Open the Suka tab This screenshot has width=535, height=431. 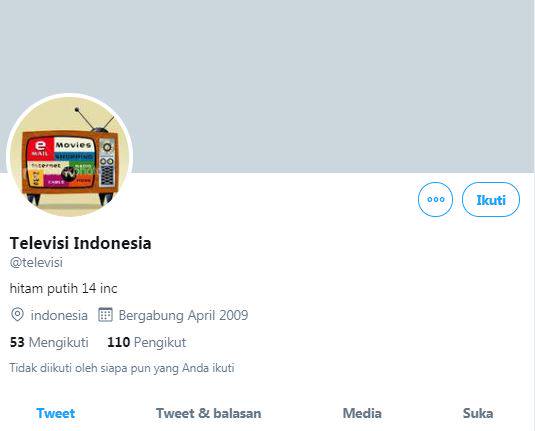pyautogui.click(x=478, y=413)
